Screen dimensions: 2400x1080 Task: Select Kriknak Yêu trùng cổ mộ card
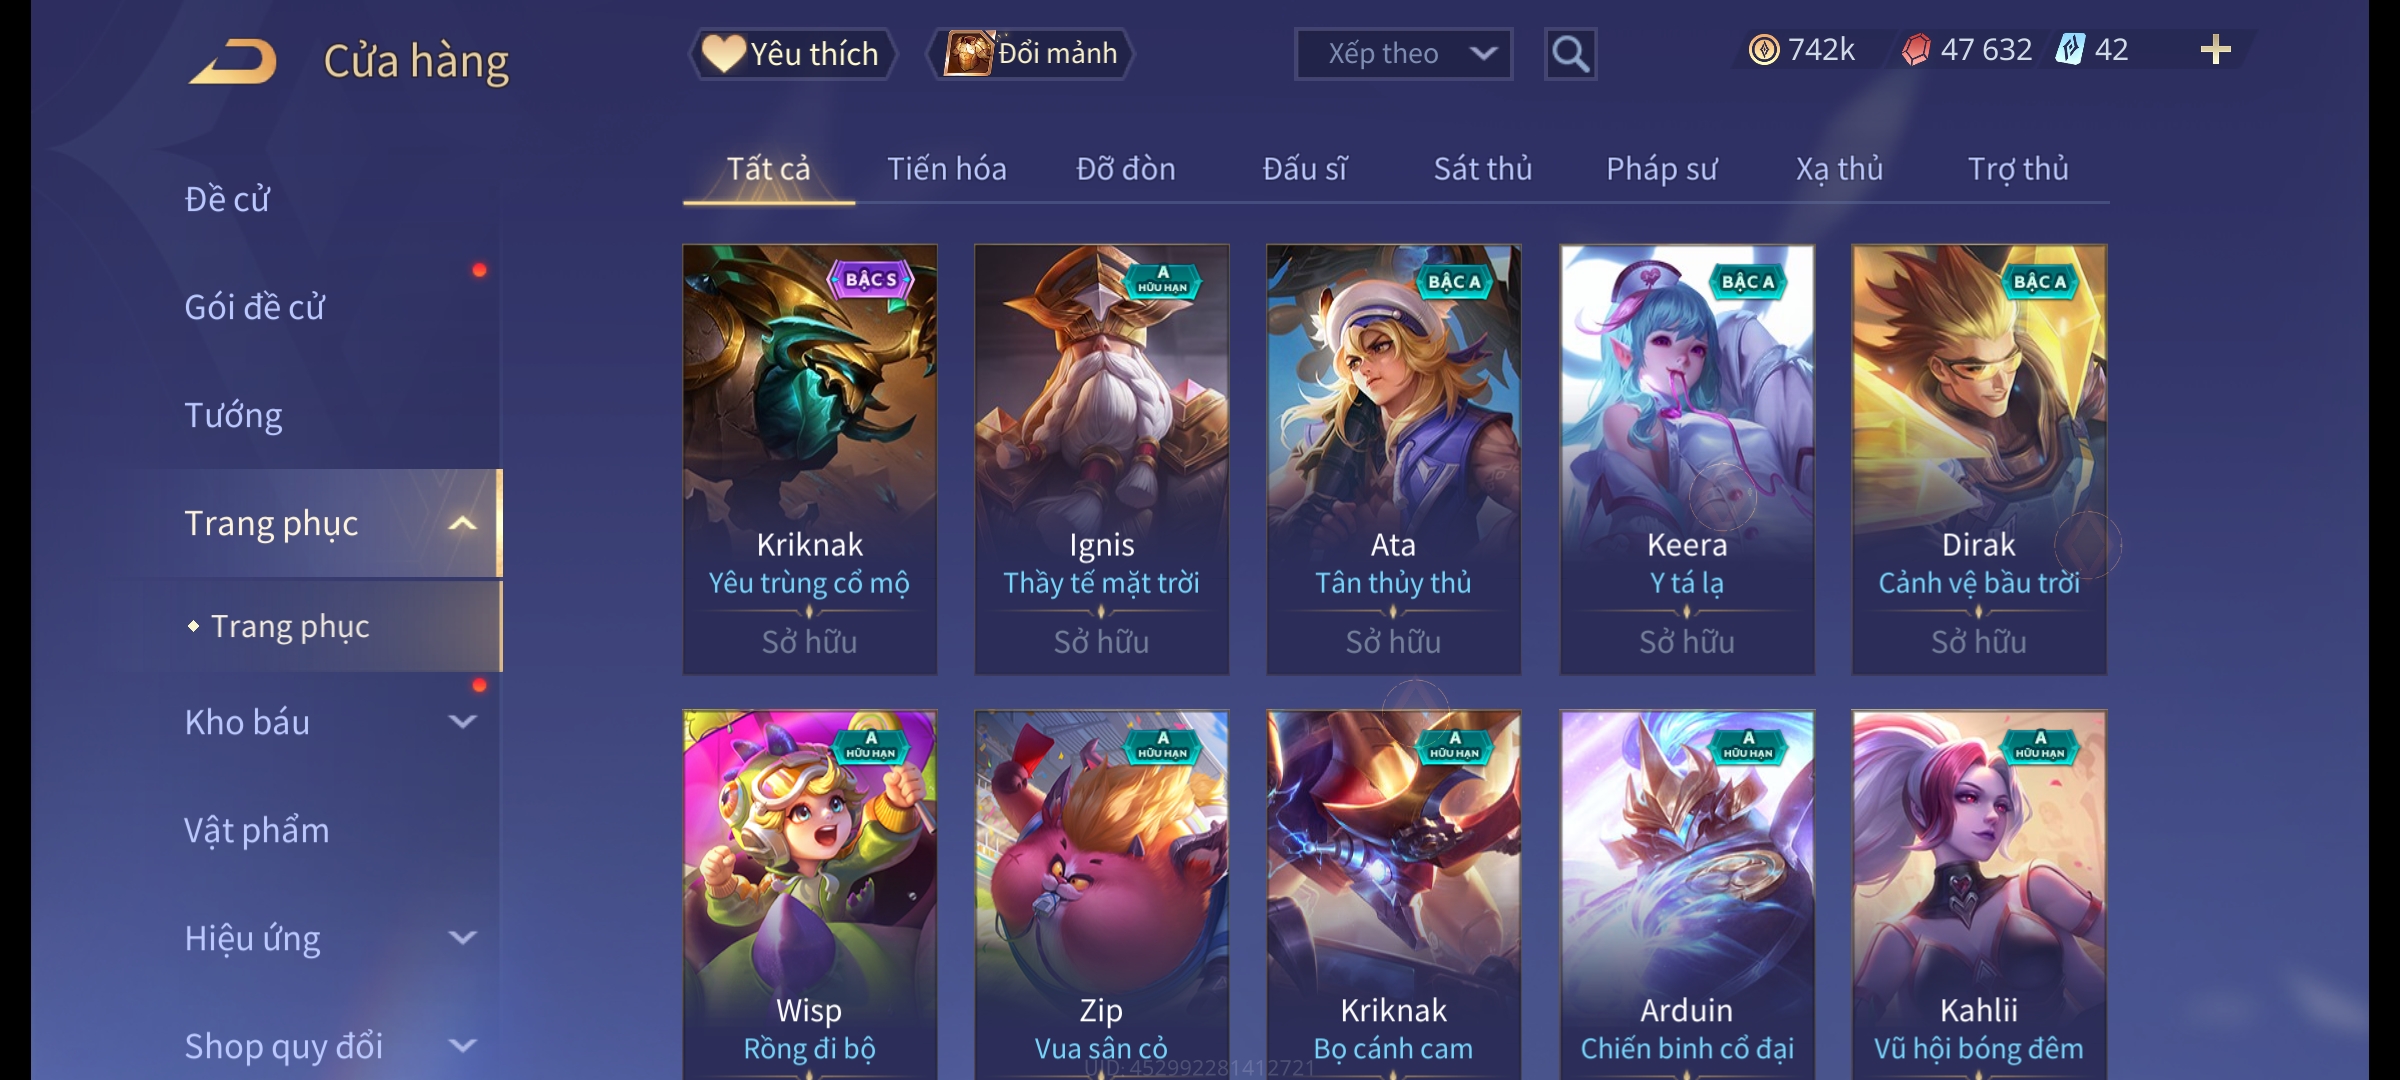point(810,459)
